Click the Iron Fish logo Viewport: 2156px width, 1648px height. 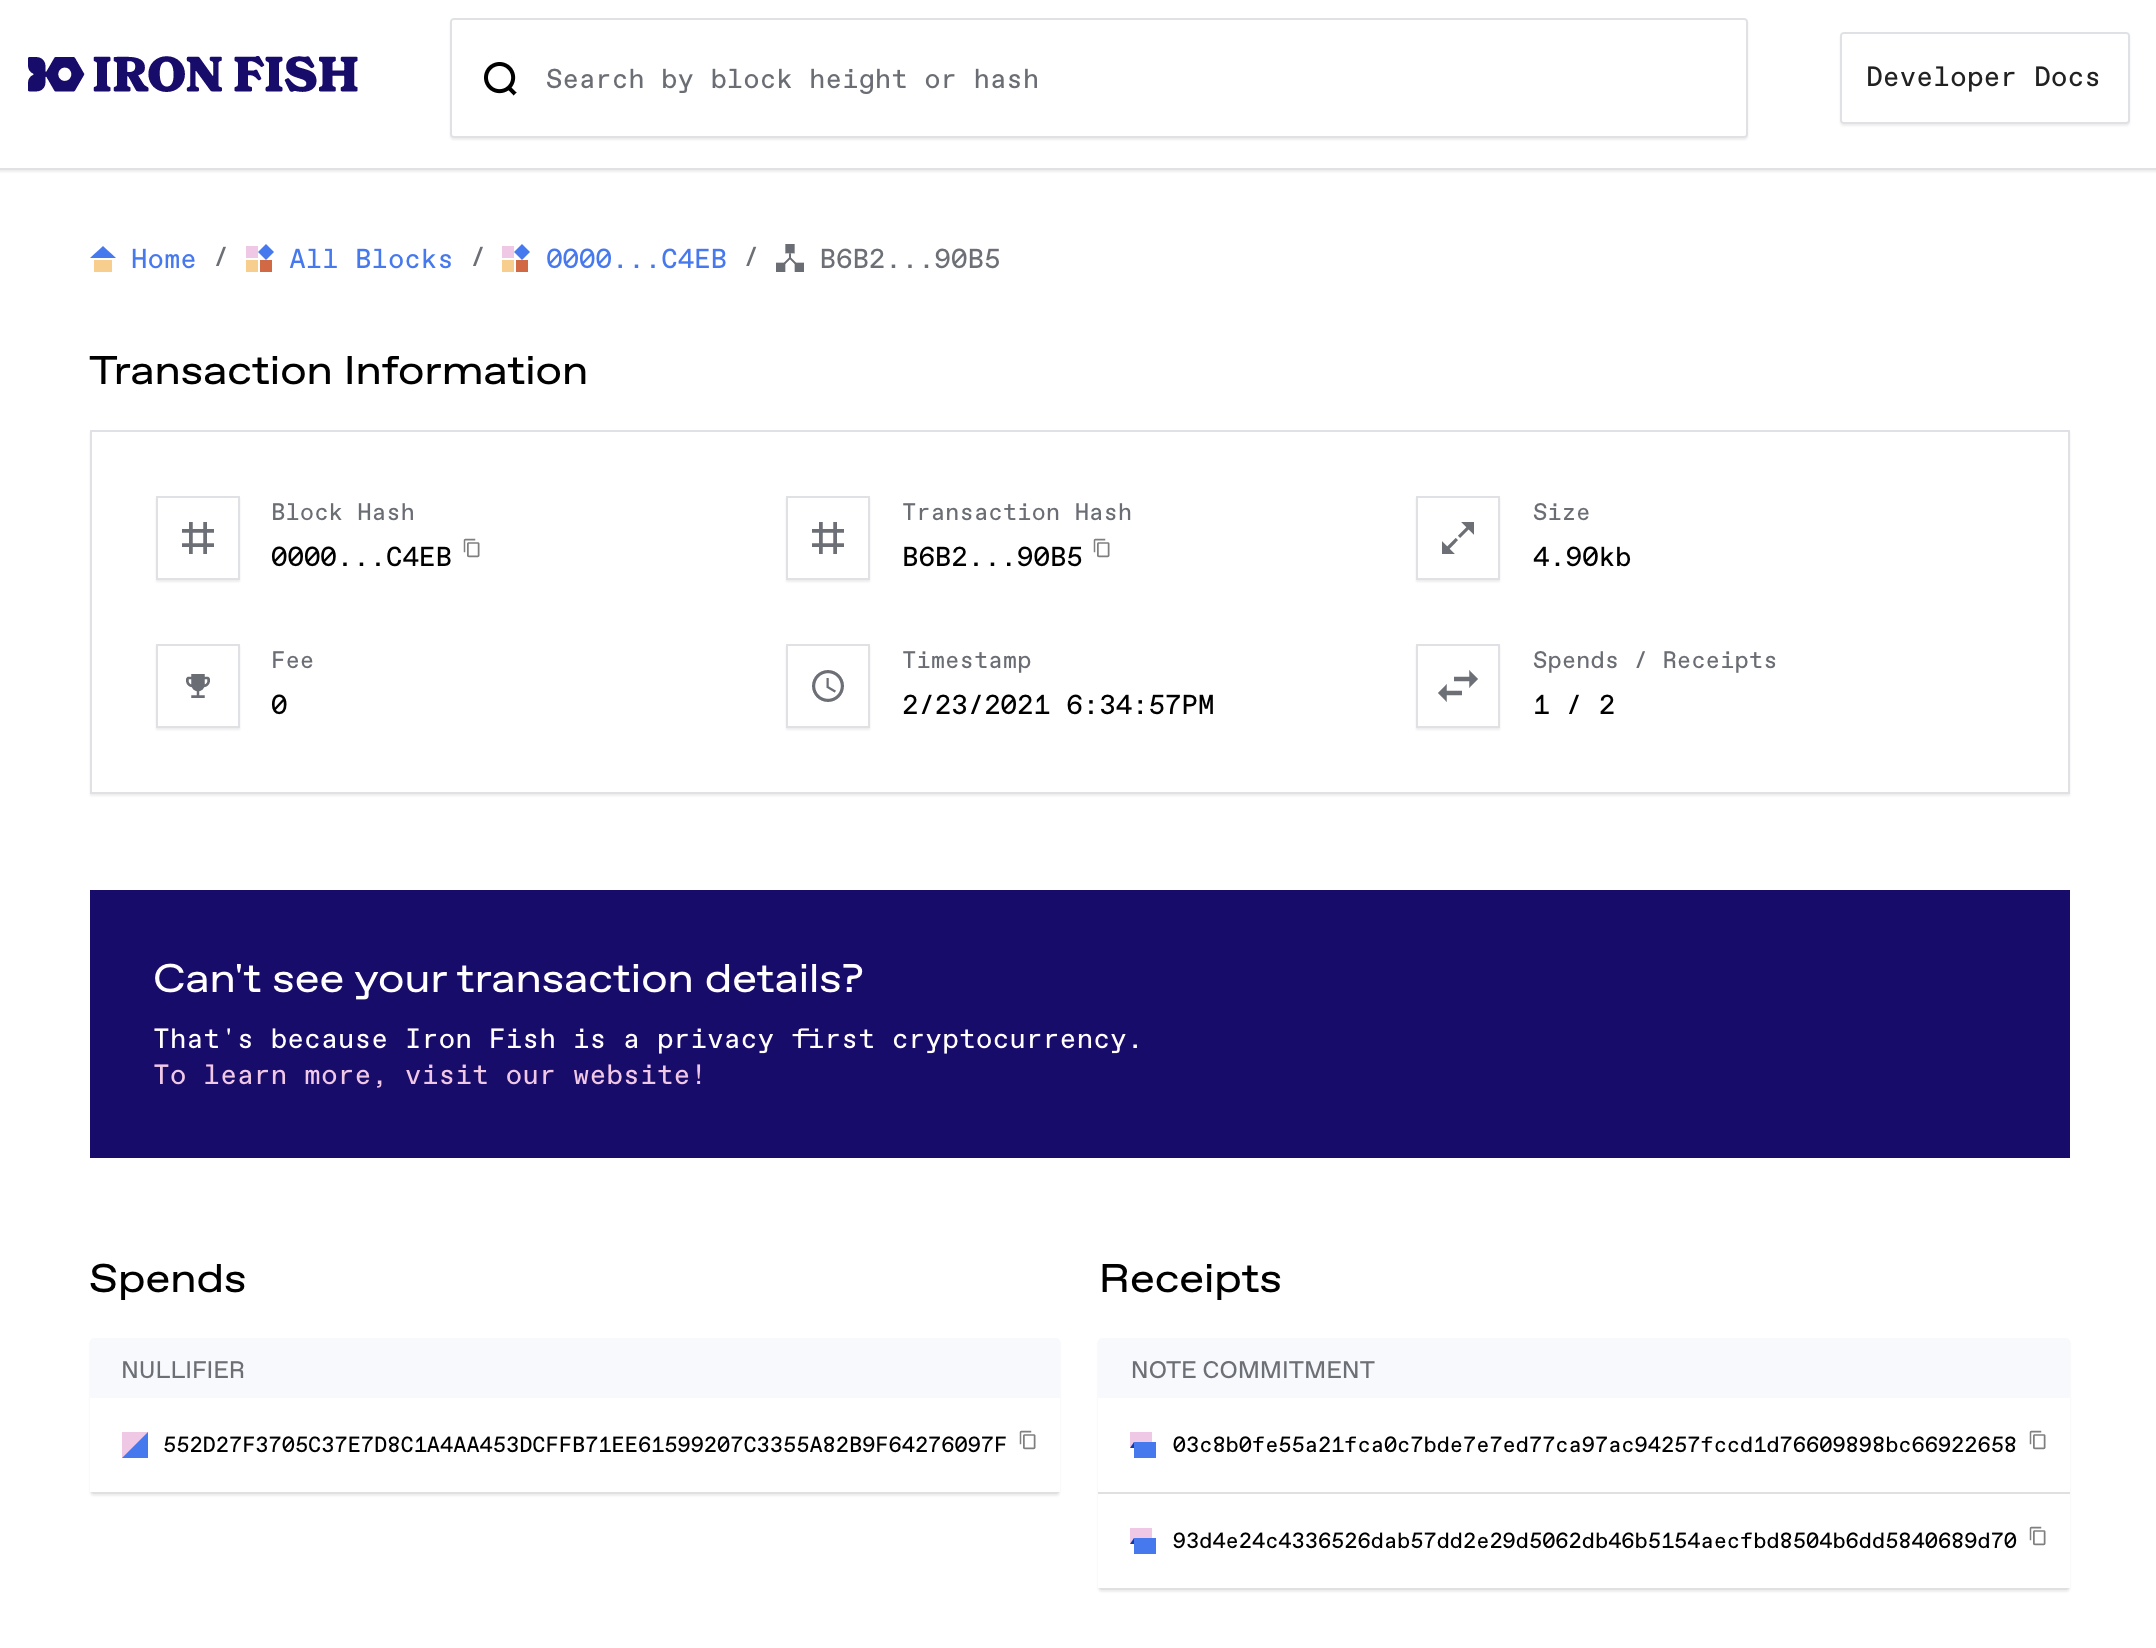192,76
